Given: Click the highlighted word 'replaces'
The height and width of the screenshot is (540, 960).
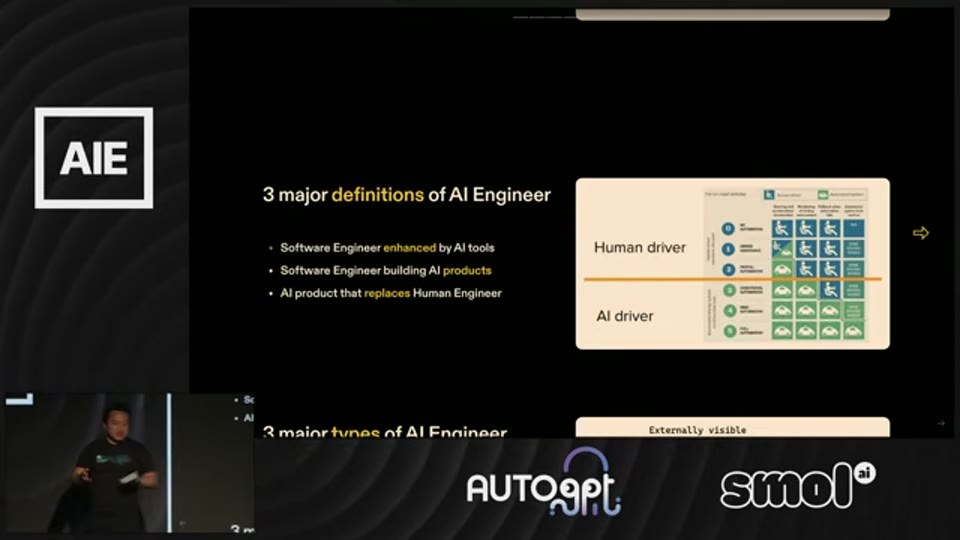Looking at the screenshot, I should pos(387,293).
